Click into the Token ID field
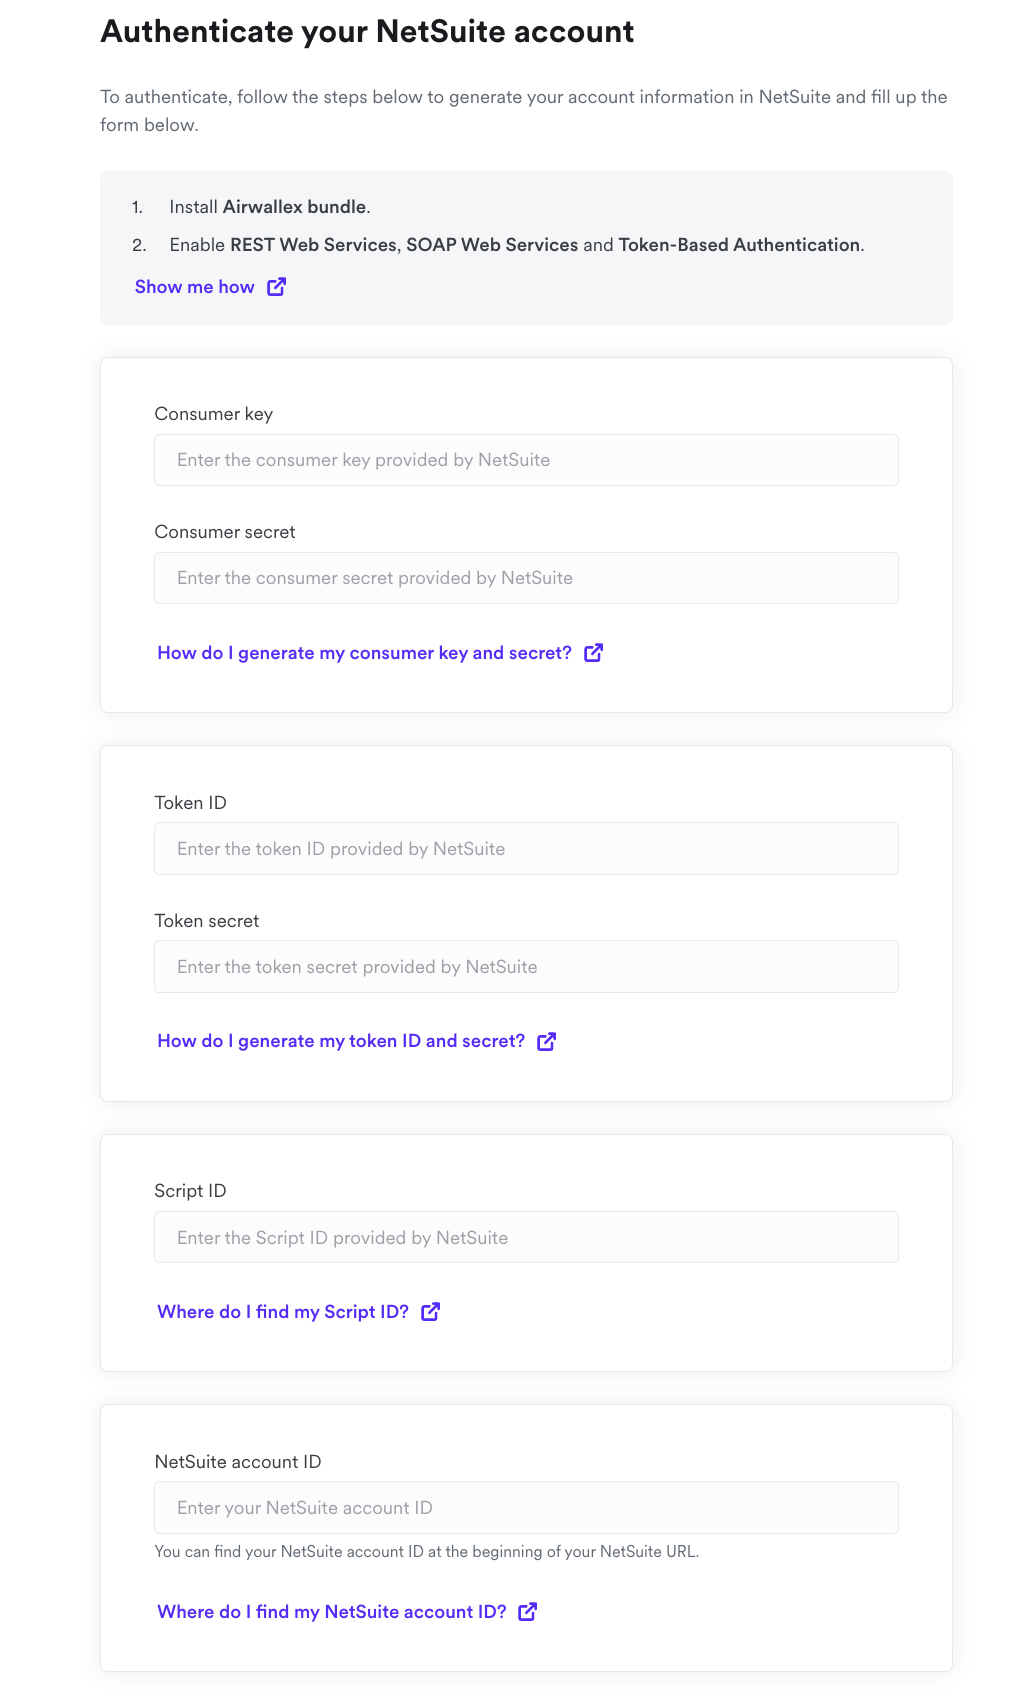1034x1700 pixels. (526, 849)
